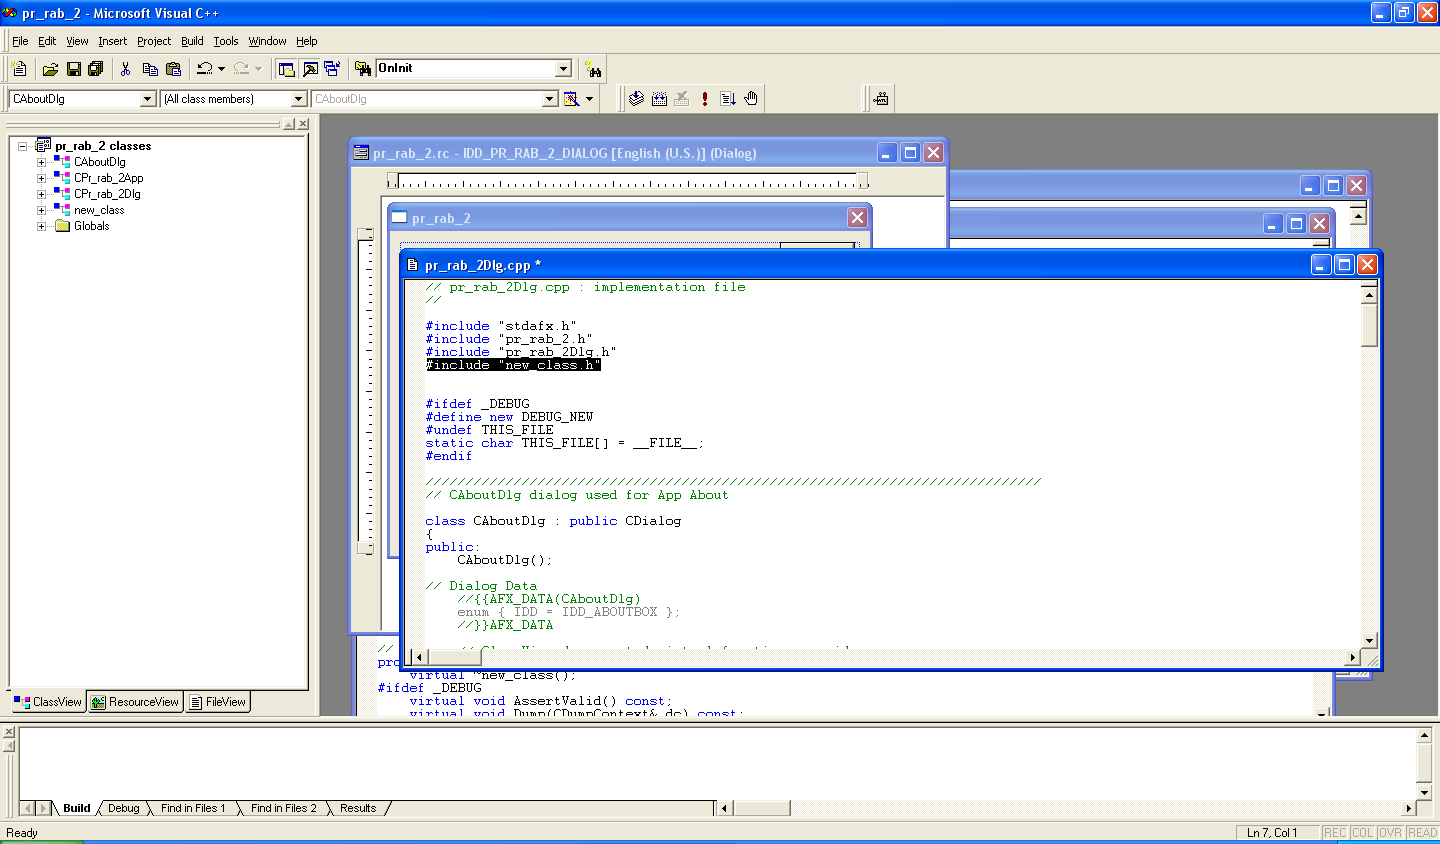This screenshot has height=844, width=1440.
Task: Click the code editor horizontal scrollbar right arrow
Action: (1353, 657)
